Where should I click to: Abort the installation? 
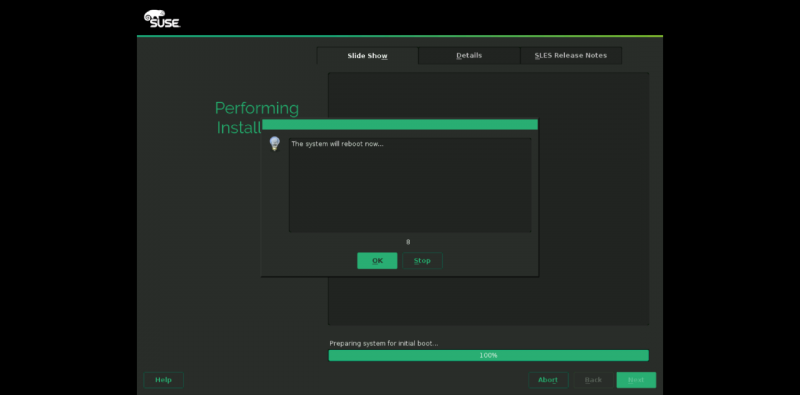[x=548, y=380]
